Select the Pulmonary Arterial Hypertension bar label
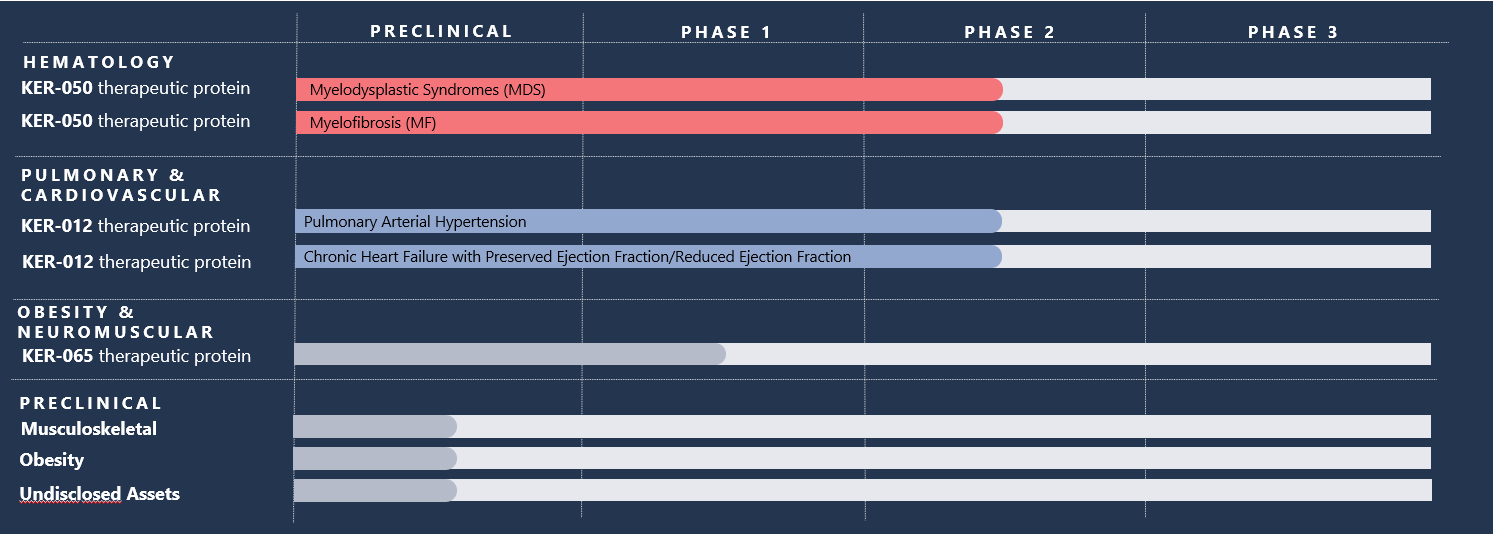Viewport: 1493px width, 534px height. [415, 222]
